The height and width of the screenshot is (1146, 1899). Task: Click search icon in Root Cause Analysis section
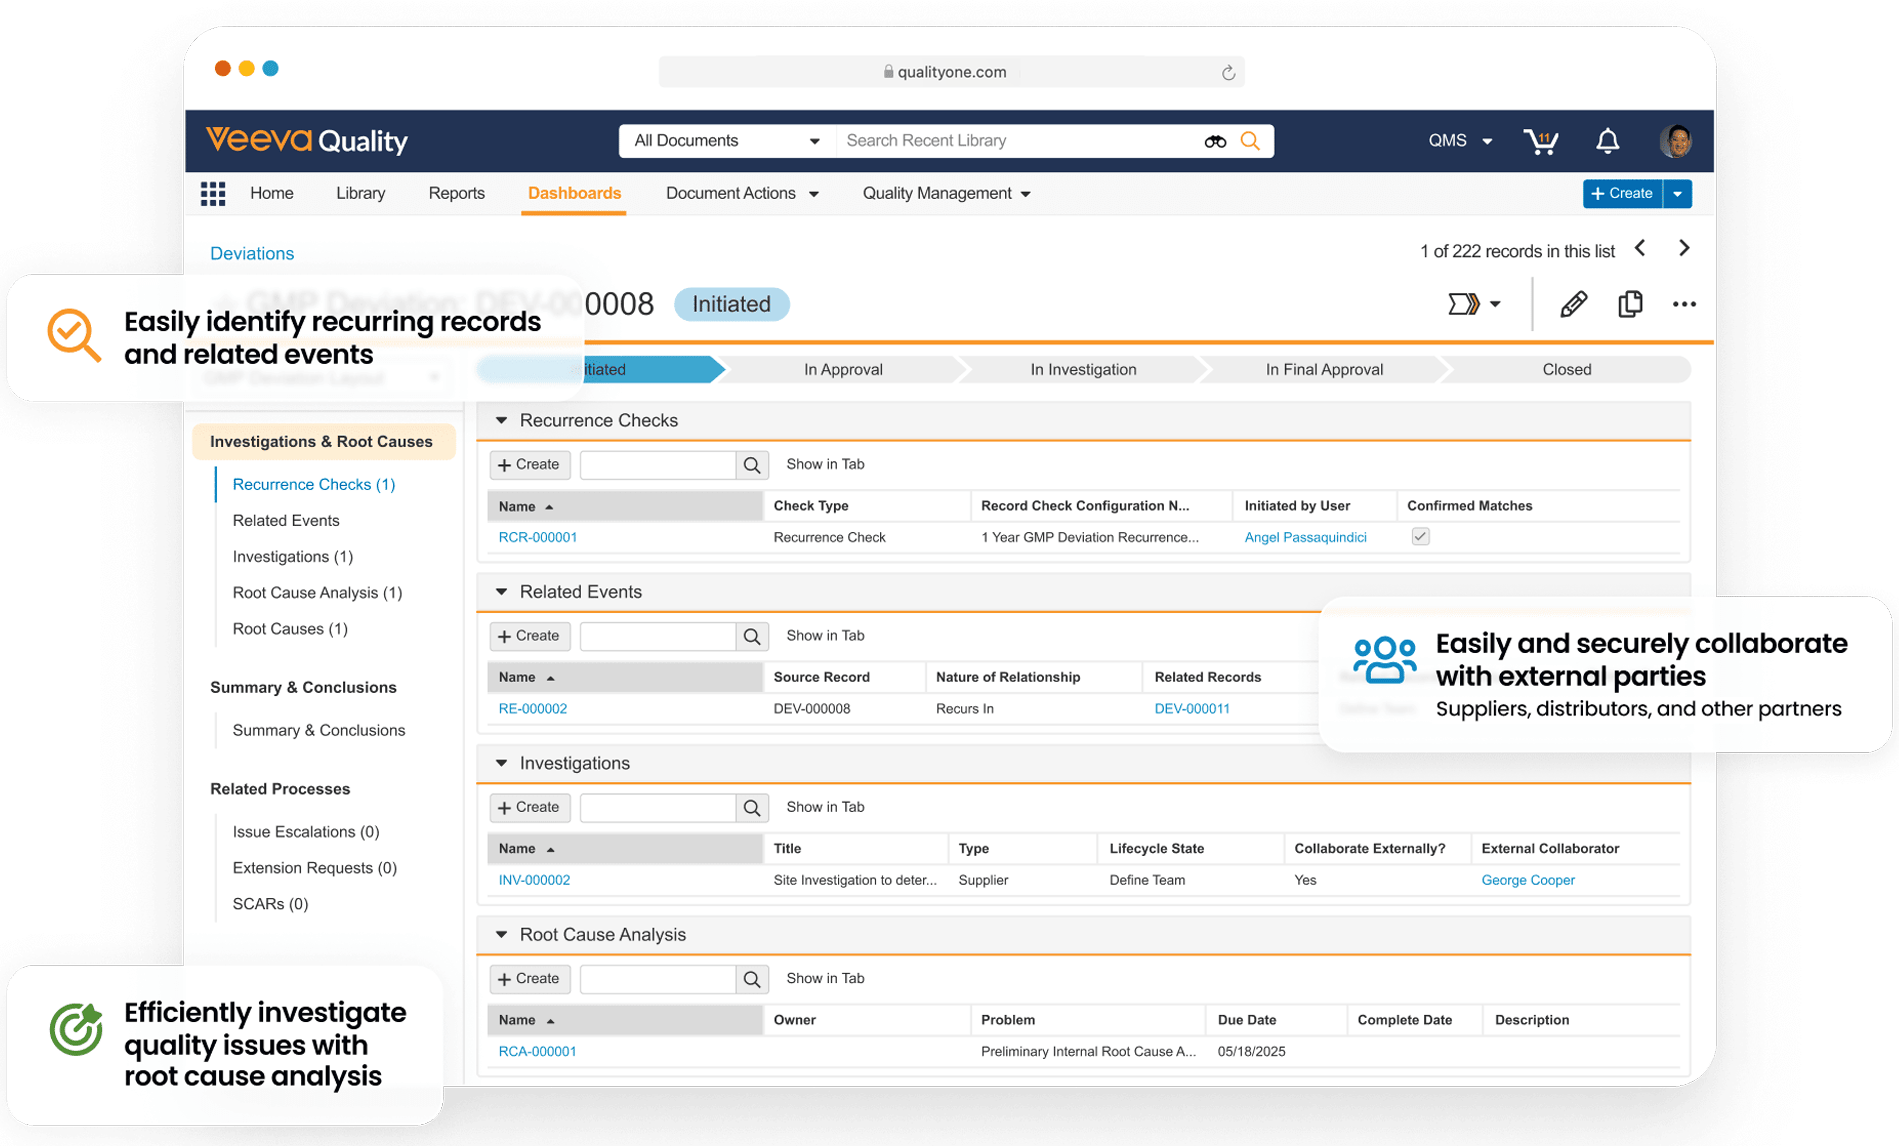pyautogui.click(x=752, y=979)
